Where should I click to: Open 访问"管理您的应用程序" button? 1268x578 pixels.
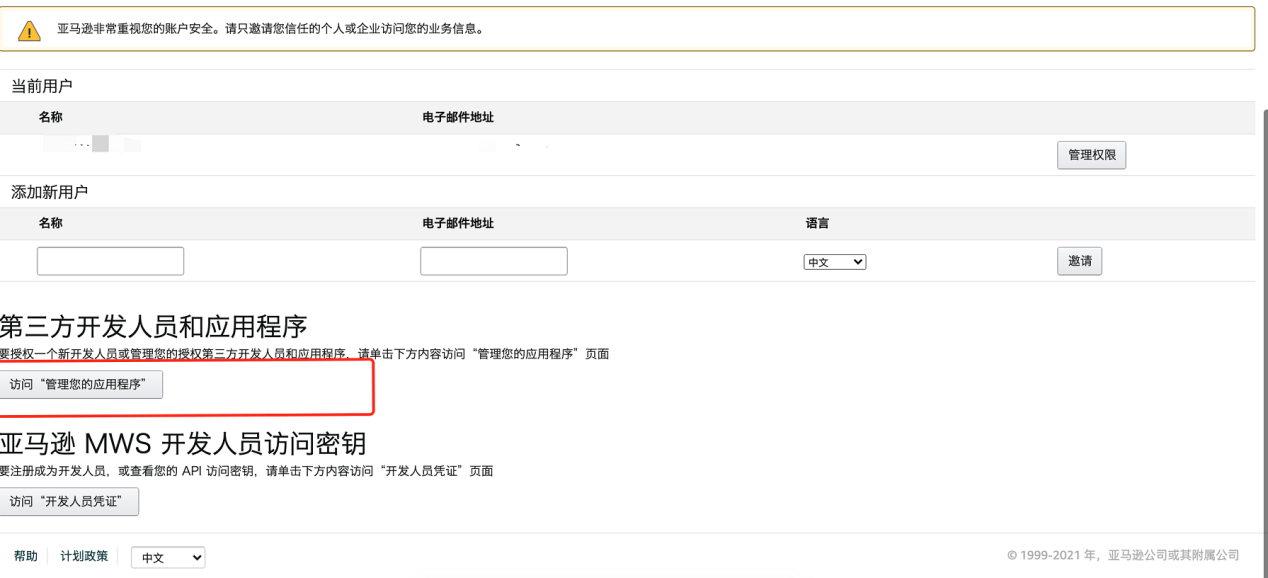(x=81, y=385)
